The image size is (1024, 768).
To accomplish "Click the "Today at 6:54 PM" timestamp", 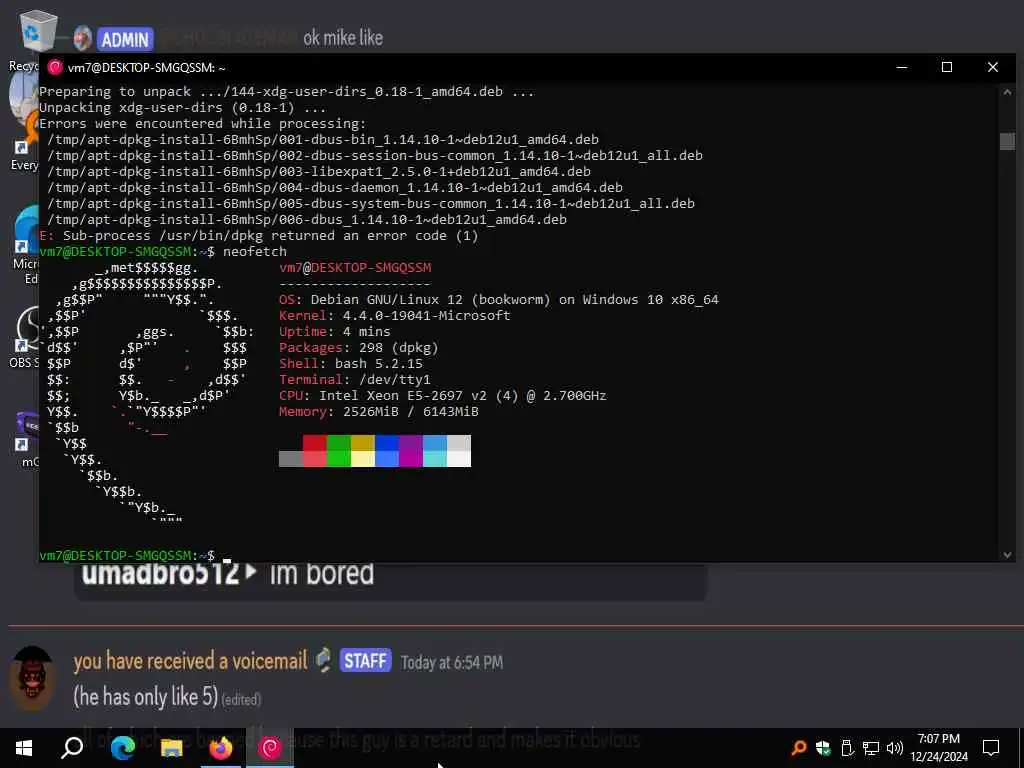I will [x=452, y=663].
